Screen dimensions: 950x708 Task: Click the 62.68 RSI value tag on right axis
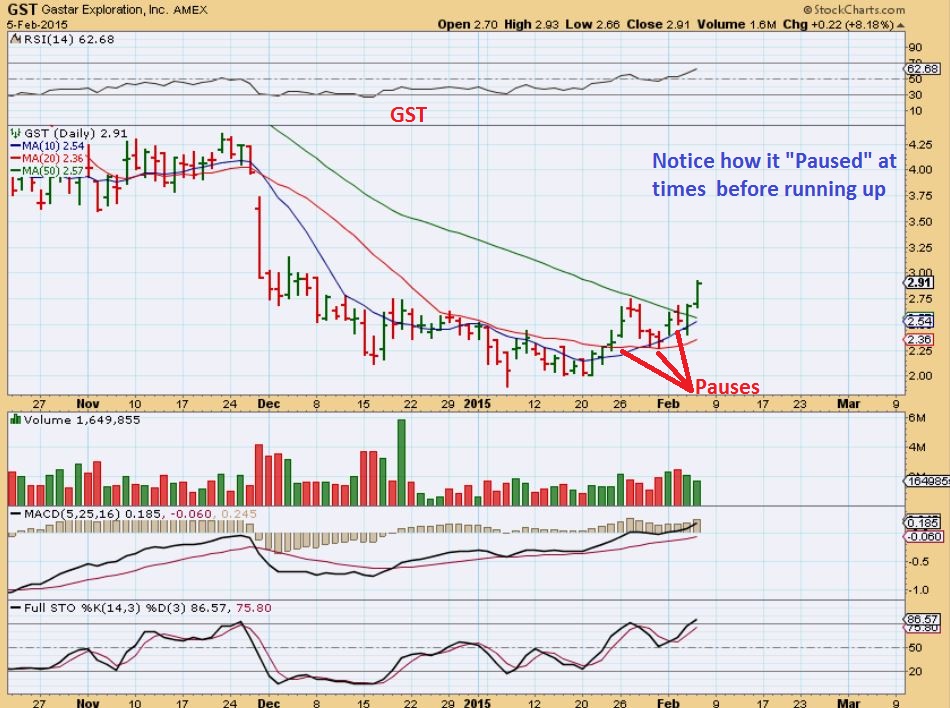pyautogui.click(x=923, y=68)
